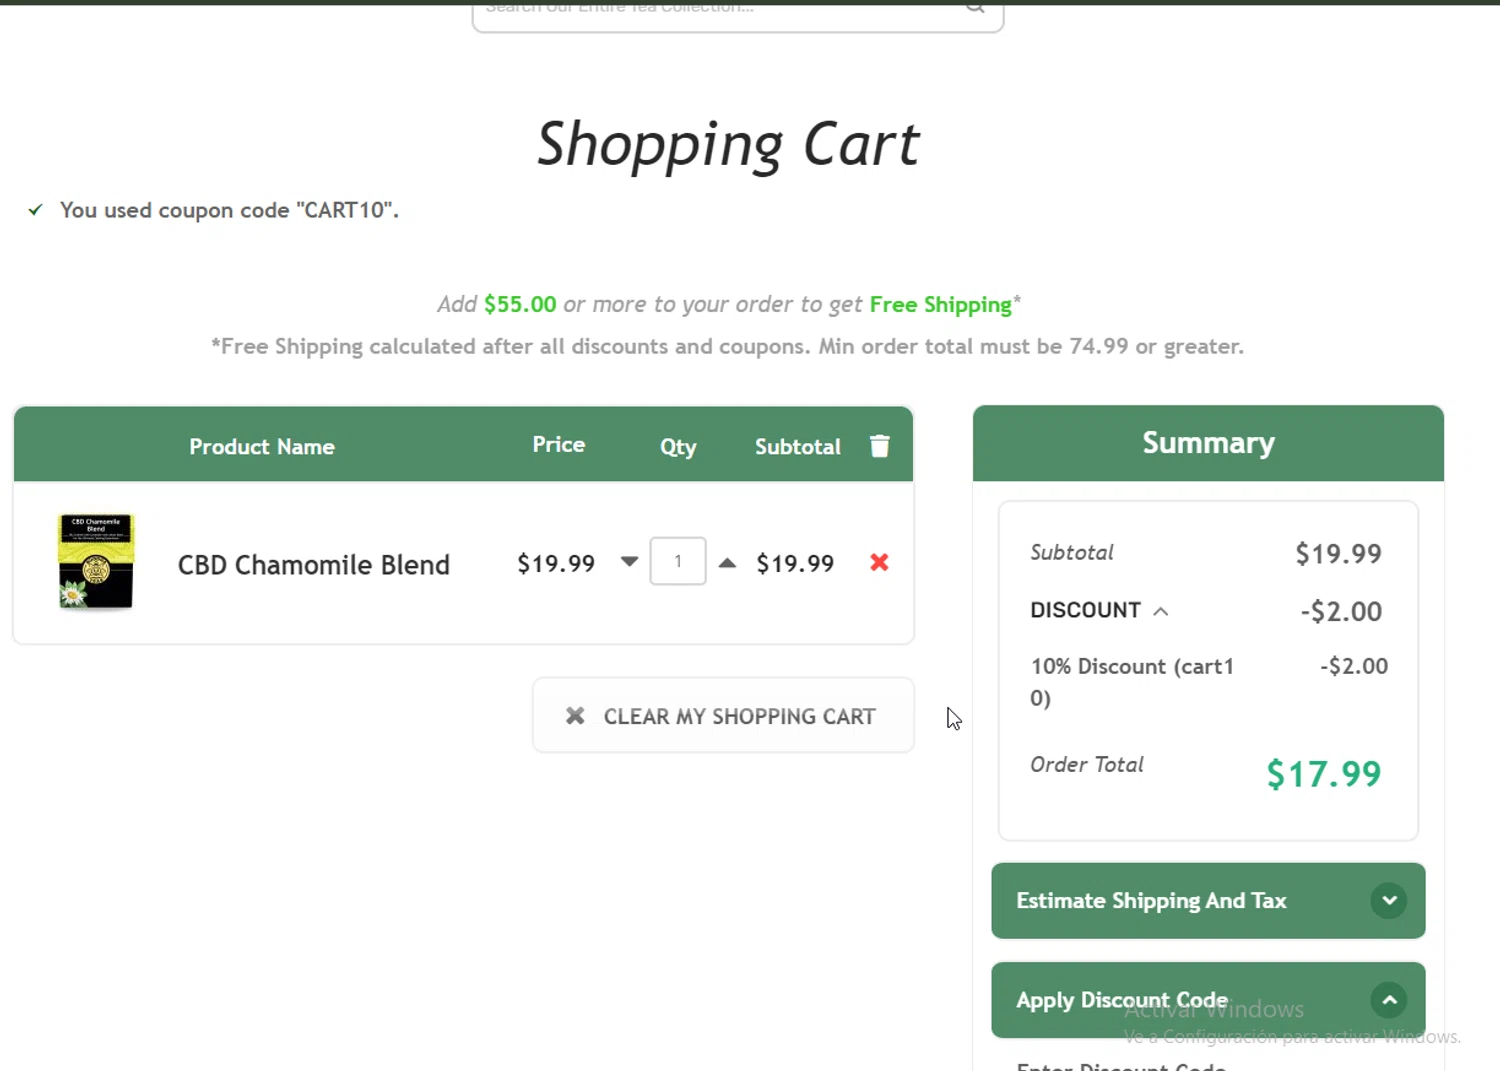Click the 10% Discount (cart10) line
This screenshot has height=1071, width=1500.
pos(1208,682)
